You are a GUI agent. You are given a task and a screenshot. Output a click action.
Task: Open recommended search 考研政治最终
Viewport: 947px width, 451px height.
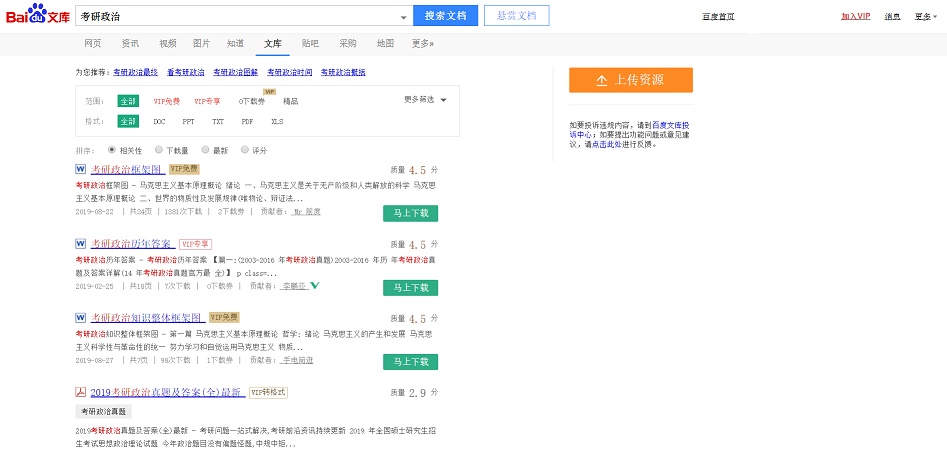pos(135,72)
